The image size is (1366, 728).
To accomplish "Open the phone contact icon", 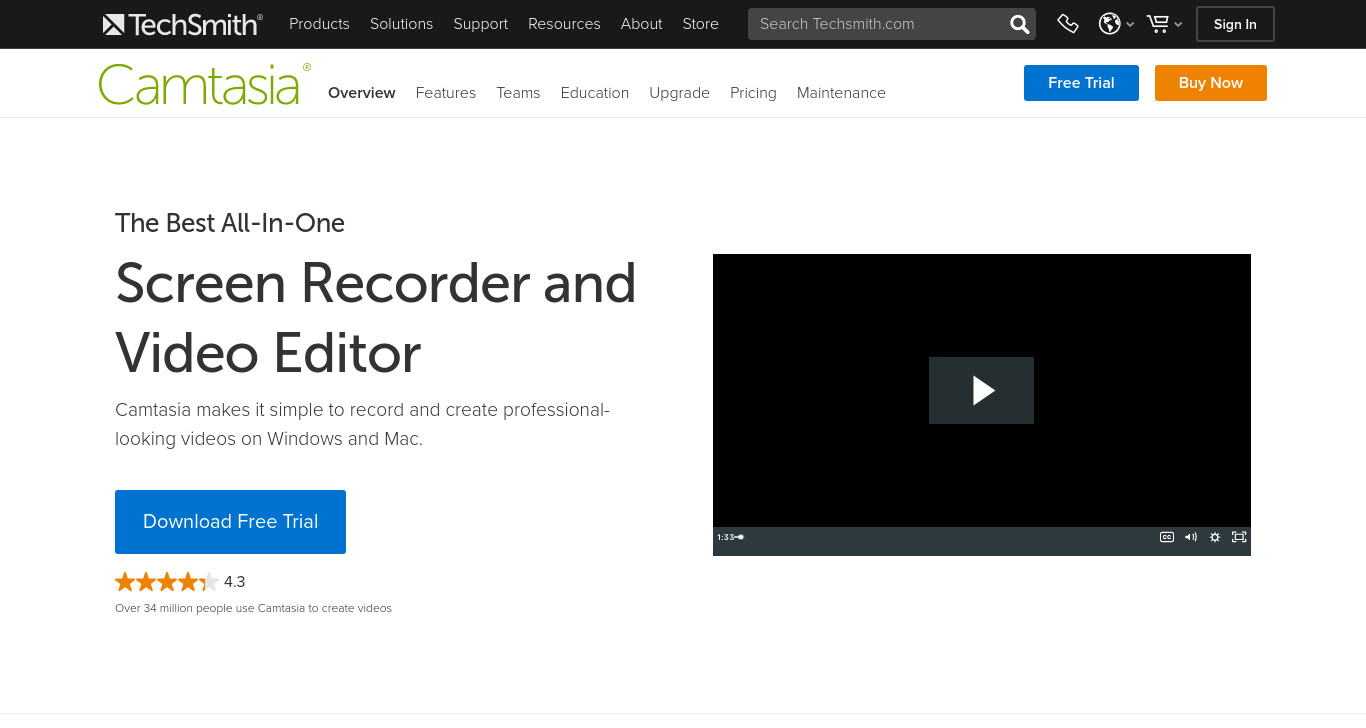I will [x=1068, y=24].
